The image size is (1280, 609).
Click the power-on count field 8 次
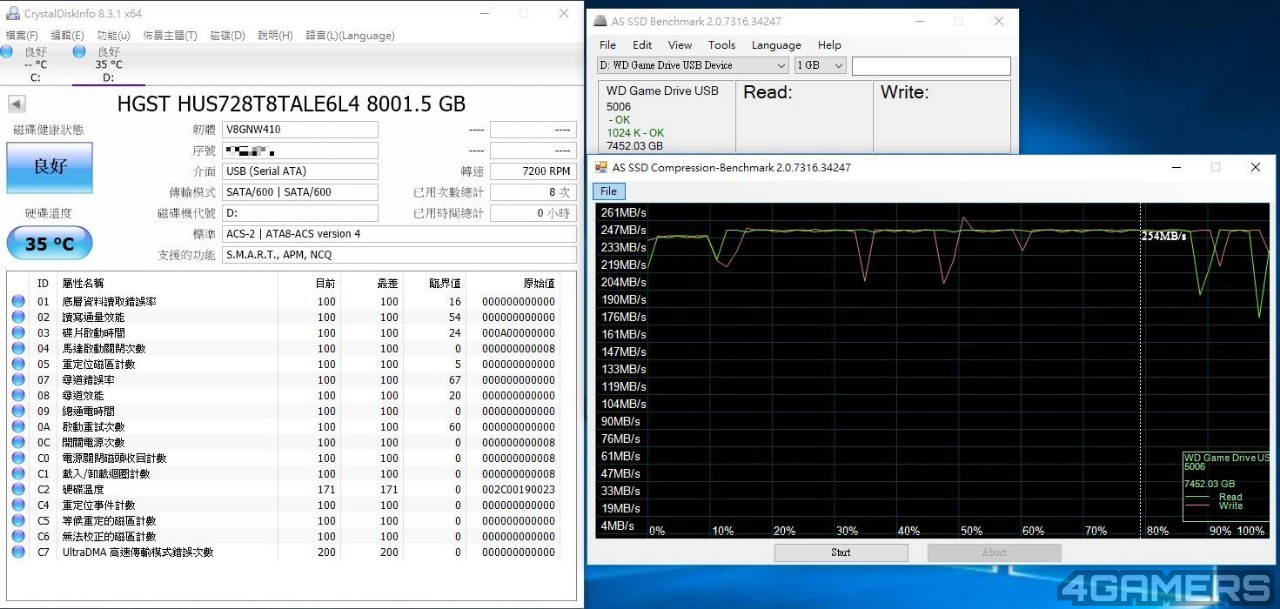[x=533, y=192]
